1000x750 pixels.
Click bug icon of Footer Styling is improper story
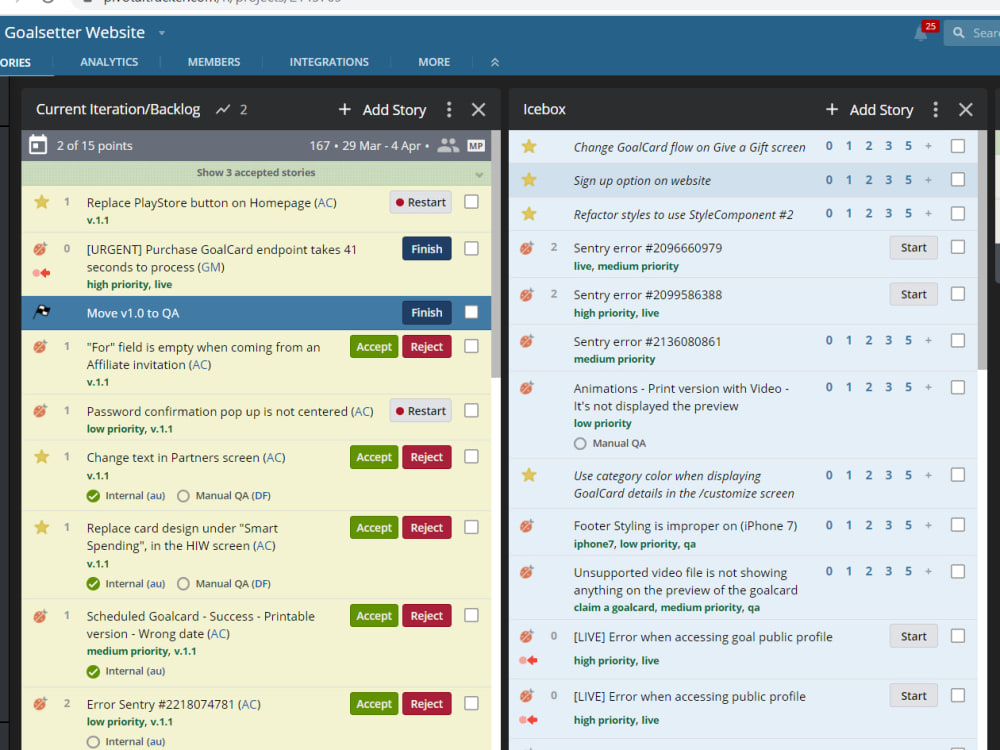tap(527, 526)
